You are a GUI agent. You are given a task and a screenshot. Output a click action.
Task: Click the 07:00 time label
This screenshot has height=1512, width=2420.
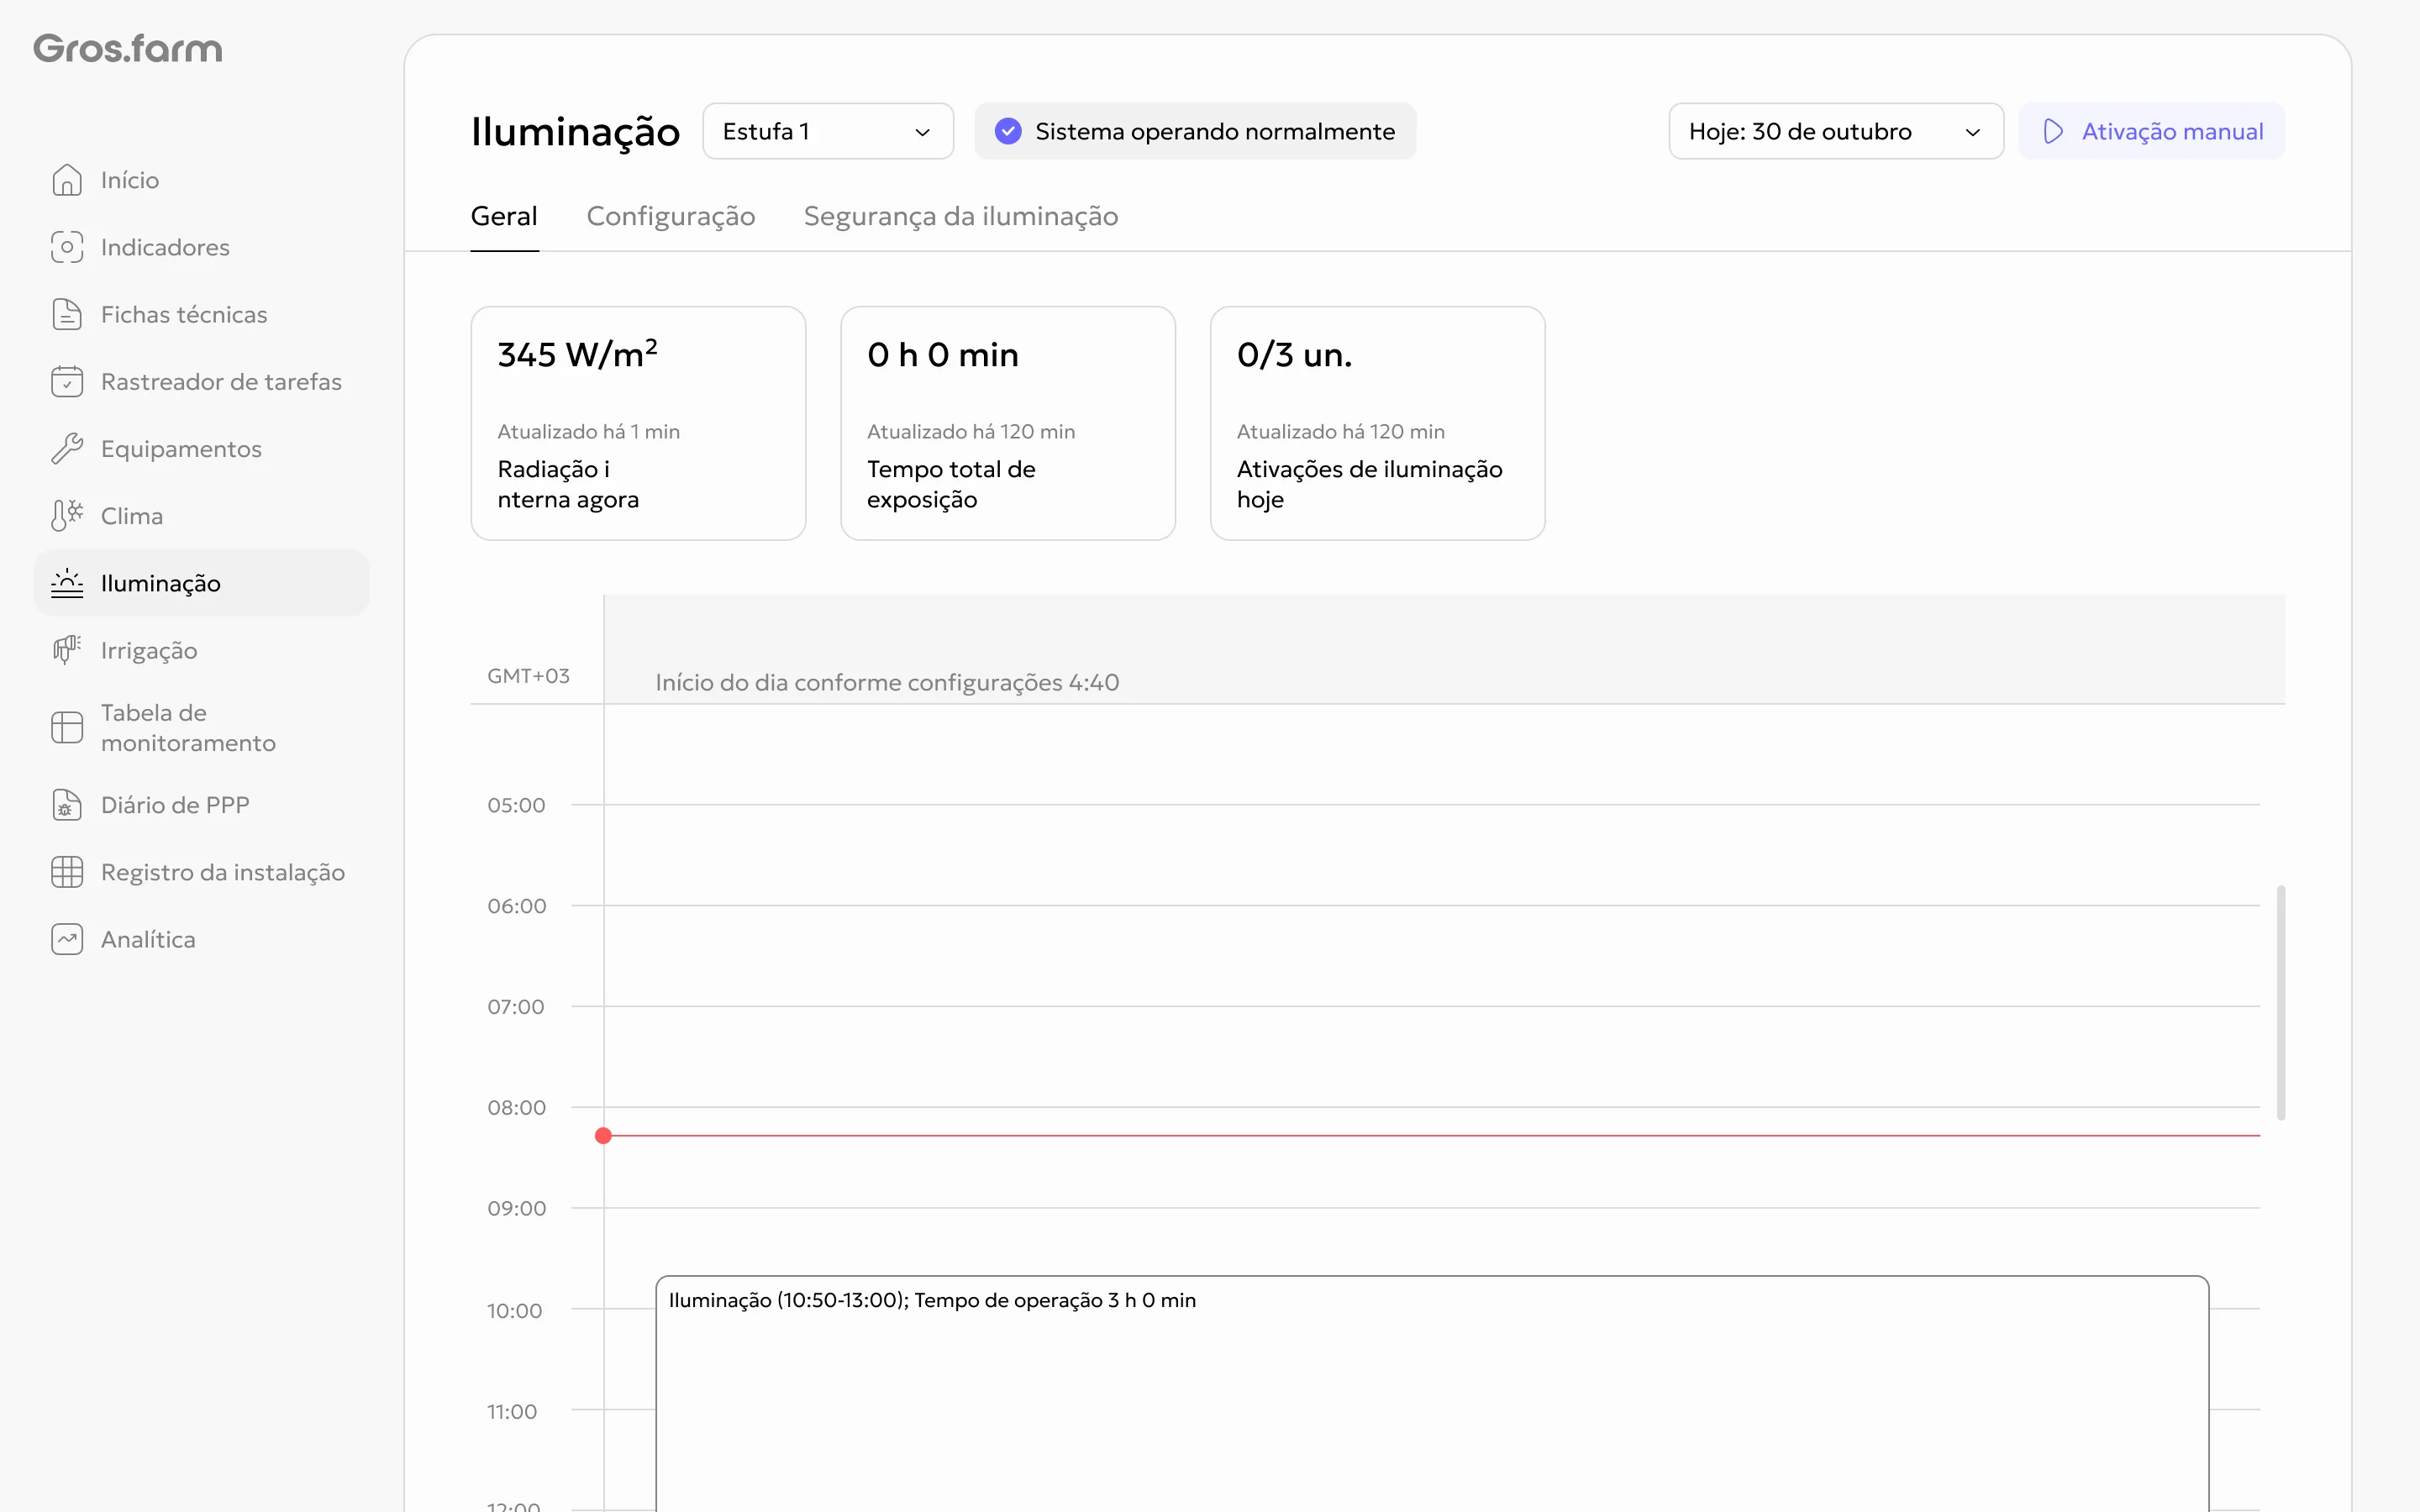coord(516,1007)
